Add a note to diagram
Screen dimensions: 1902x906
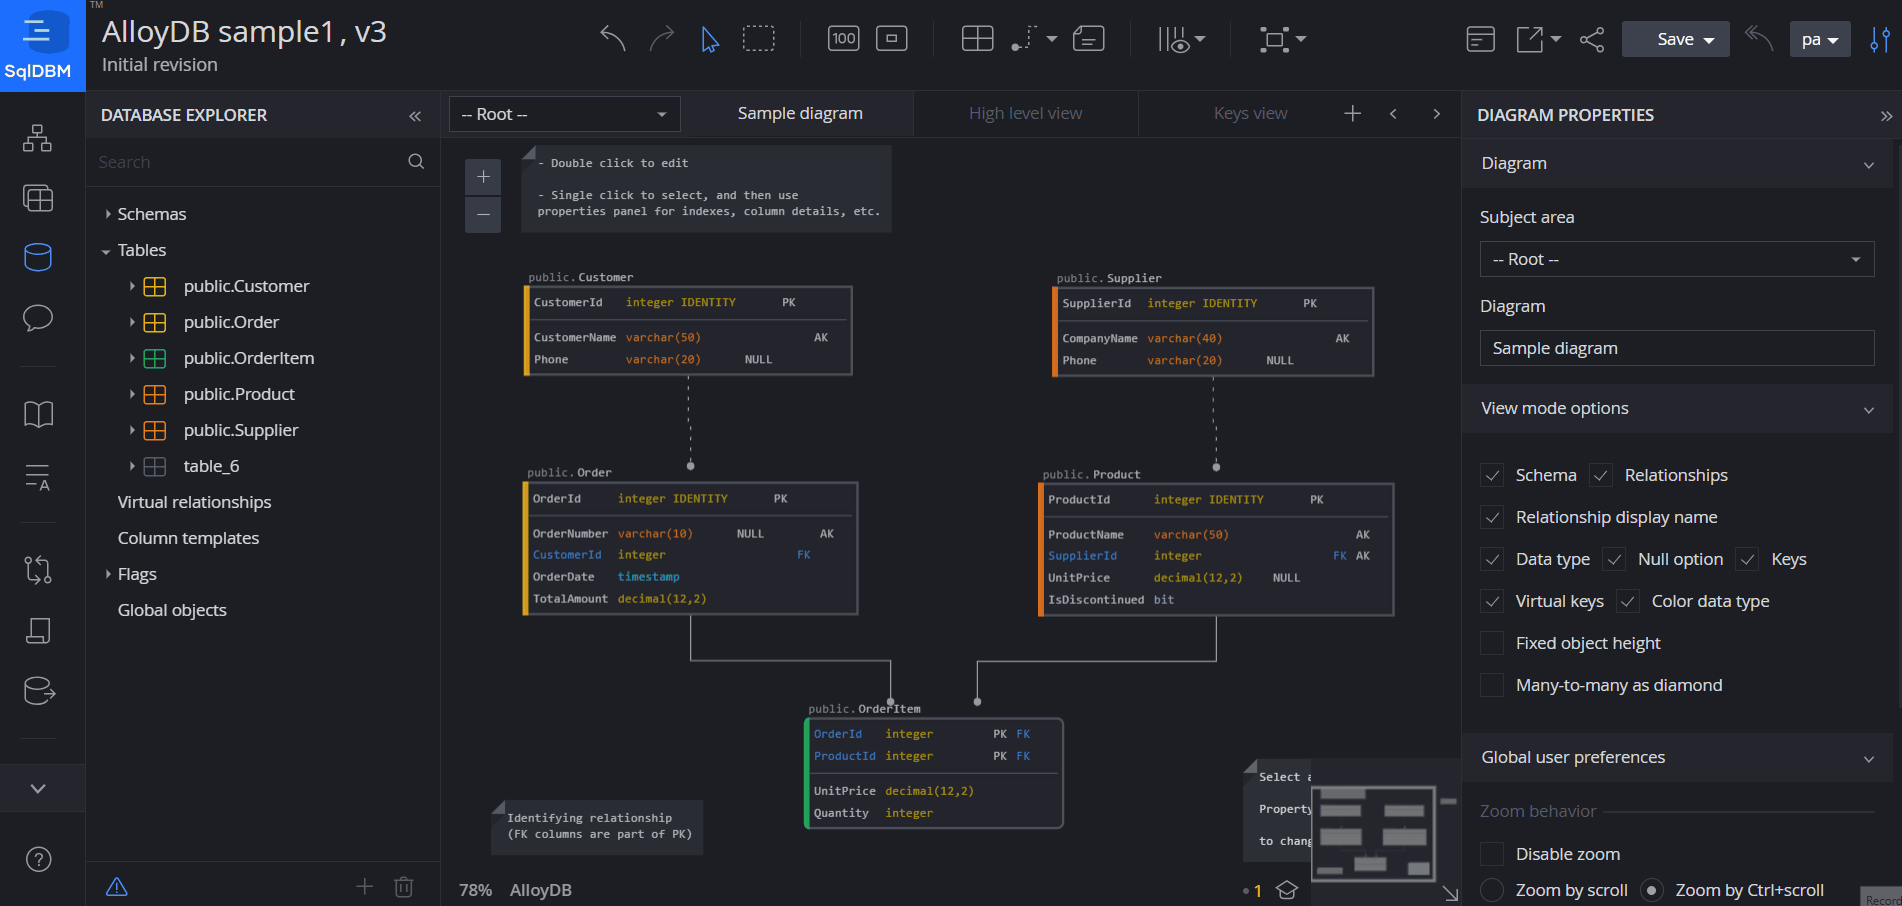click(x=1089, y=39)
